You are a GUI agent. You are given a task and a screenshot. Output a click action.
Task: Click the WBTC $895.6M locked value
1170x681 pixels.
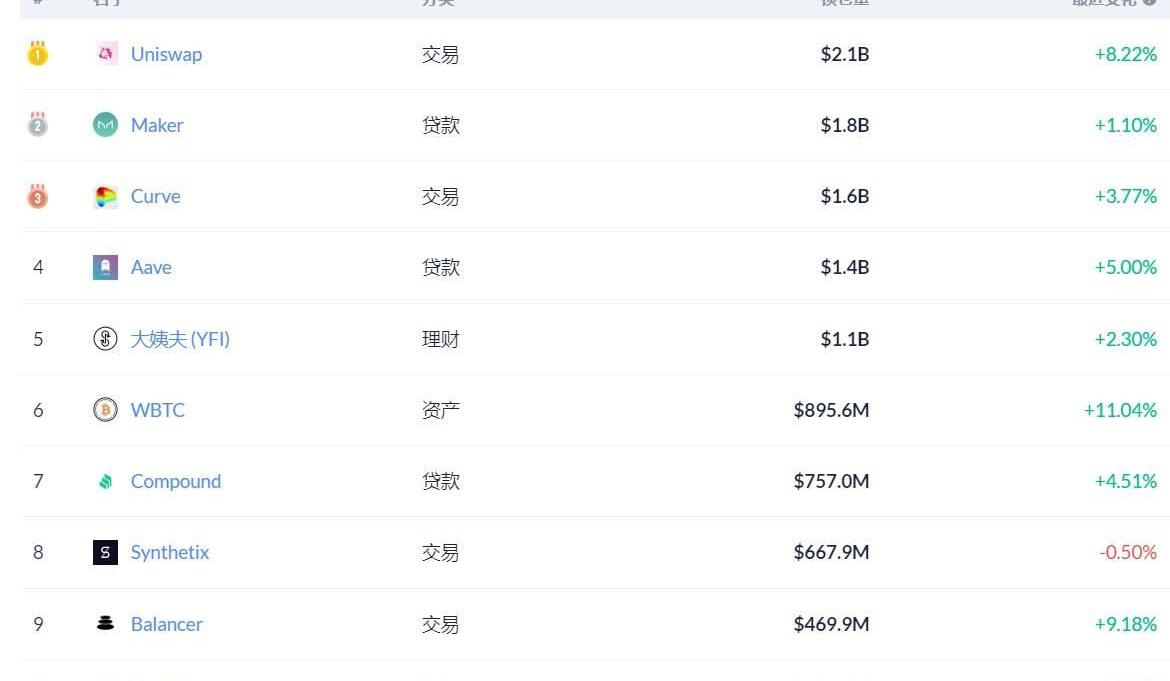coord(831,410)
